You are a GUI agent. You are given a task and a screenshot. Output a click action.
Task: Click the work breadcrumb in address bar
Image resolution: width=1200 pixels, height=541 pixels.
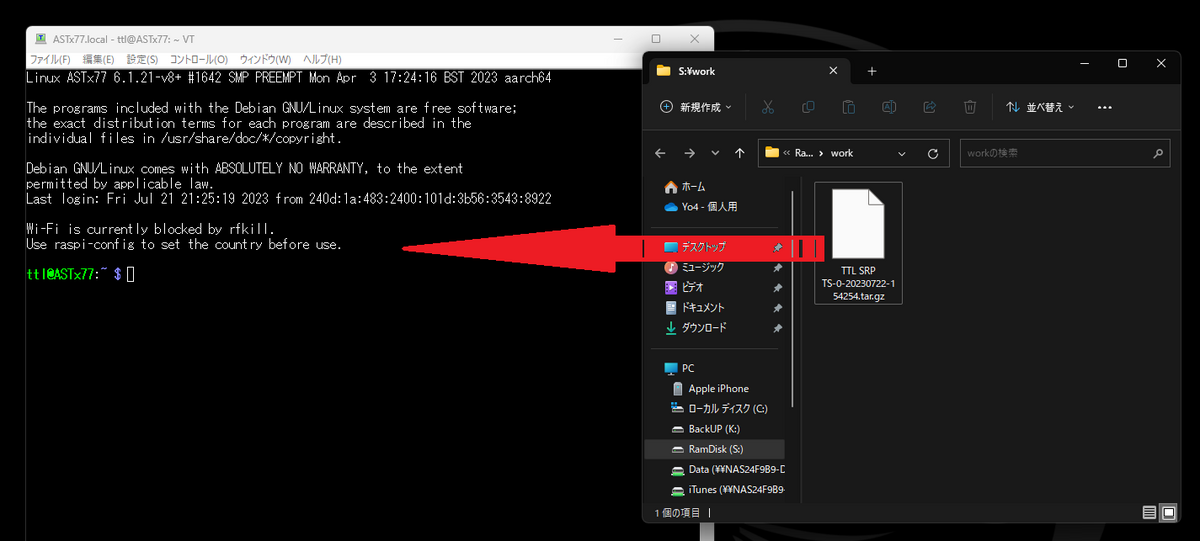[842, 153]
